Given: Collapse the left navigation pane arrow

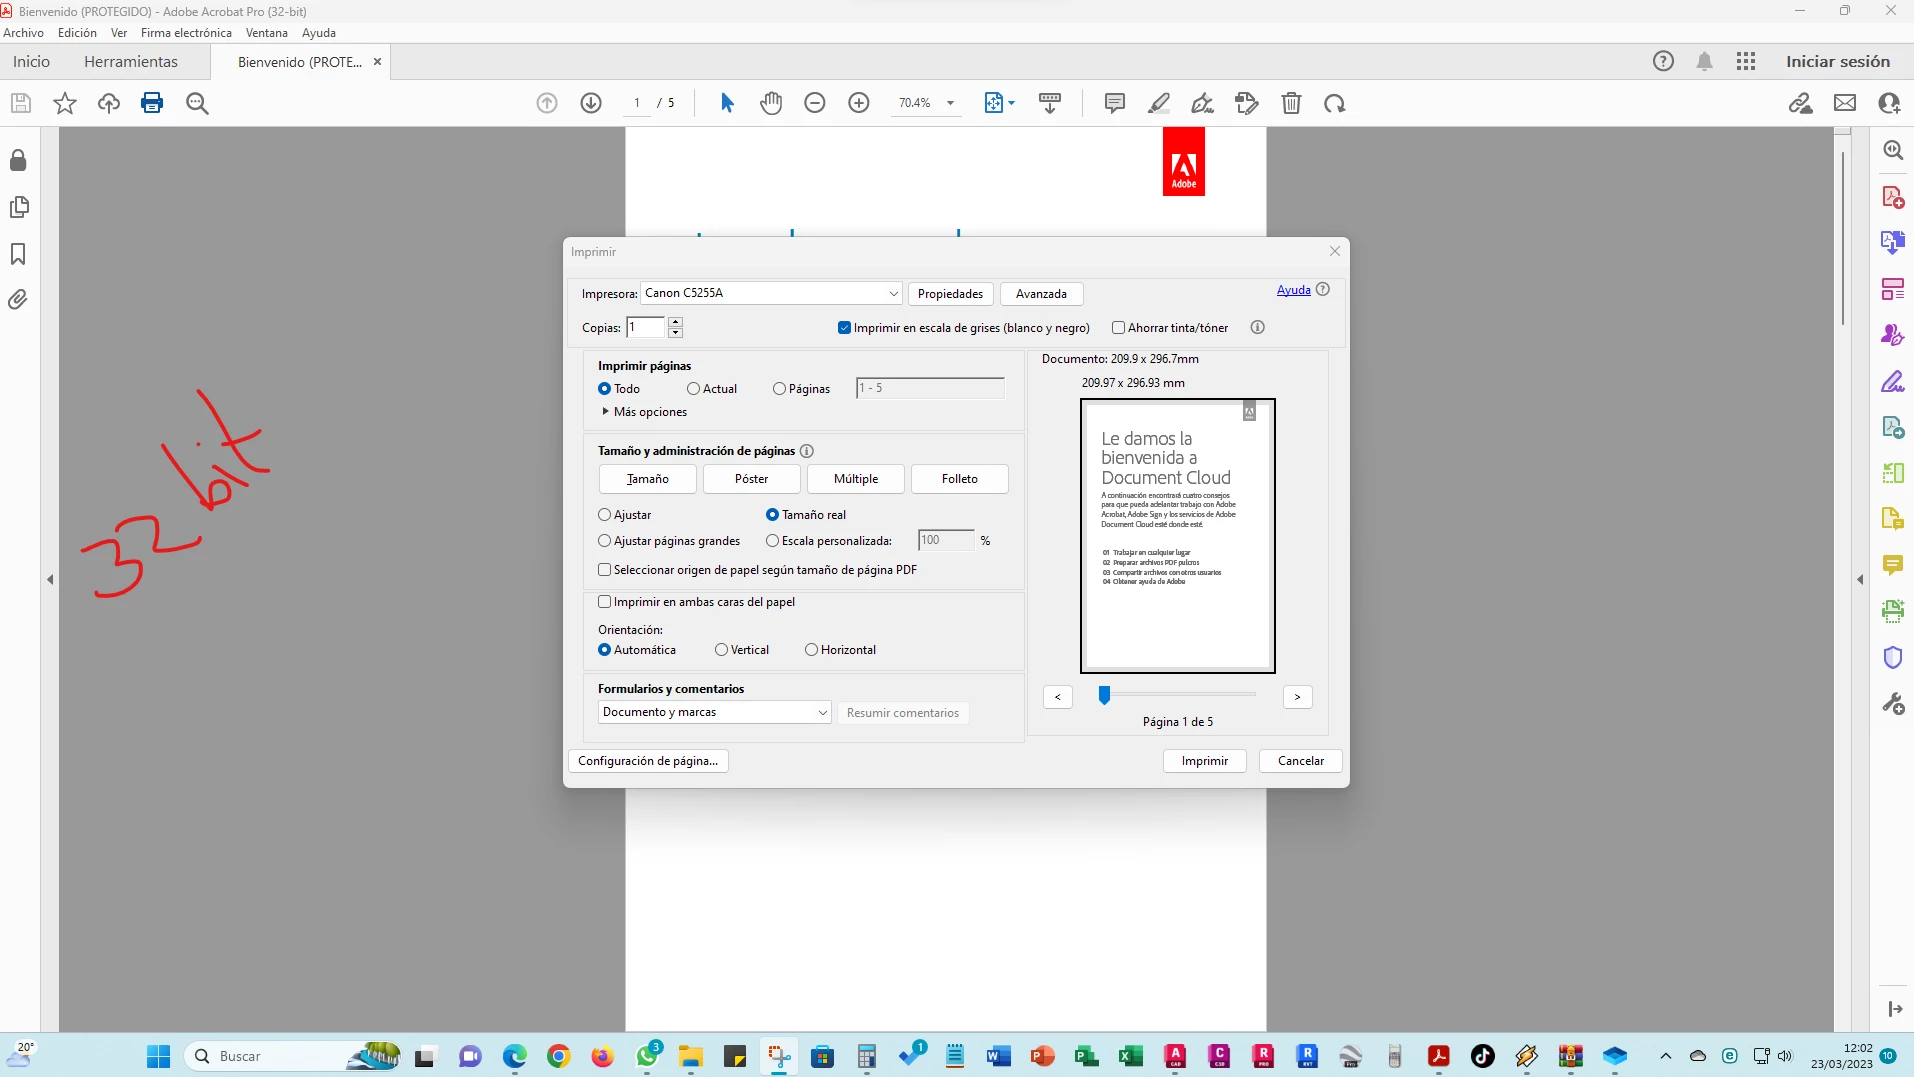Looking at the screenshot, I should (50, 579).
